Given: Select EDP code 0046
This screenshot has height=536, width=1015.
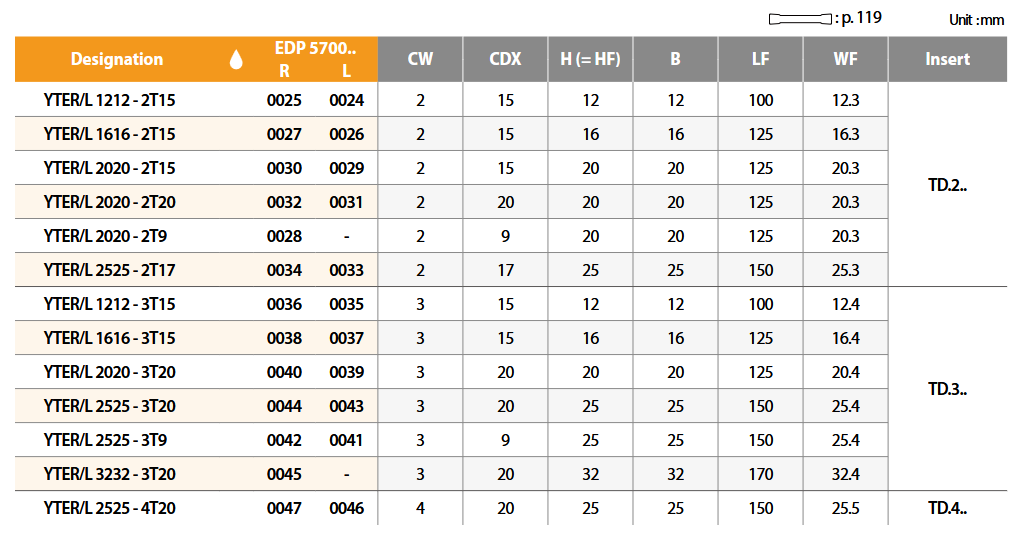Looking at the screenshot, I should click(x=346, y=508).
